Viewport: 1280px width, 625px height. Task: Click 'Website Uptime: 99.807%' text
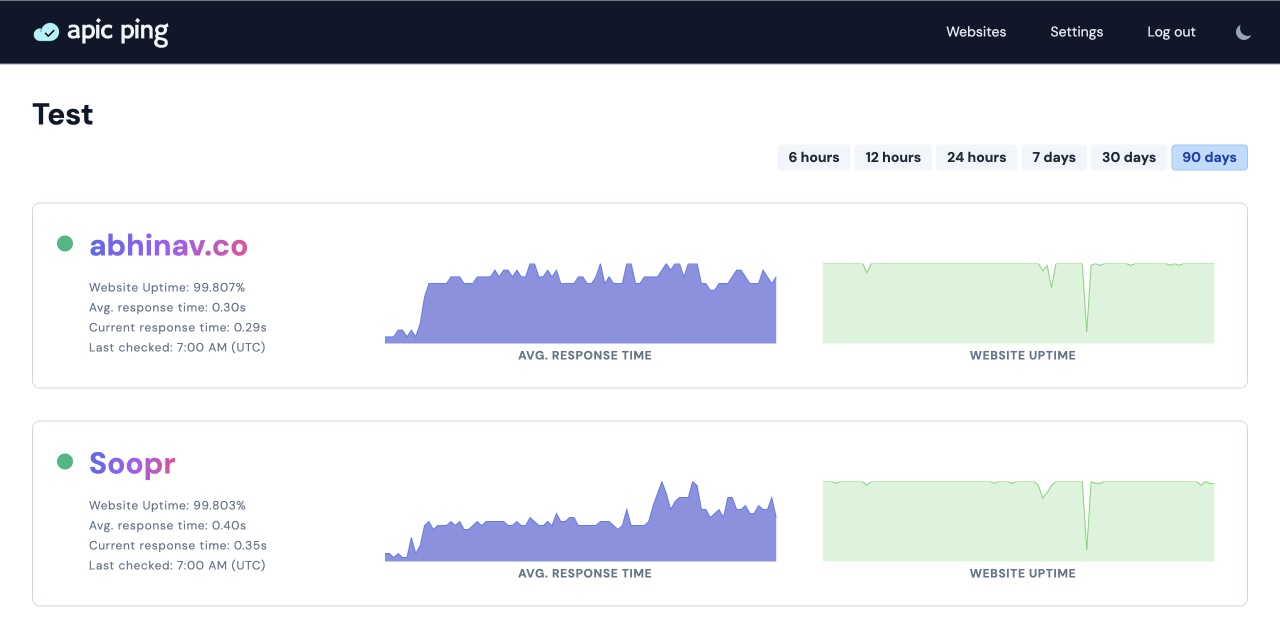(167, 287)
